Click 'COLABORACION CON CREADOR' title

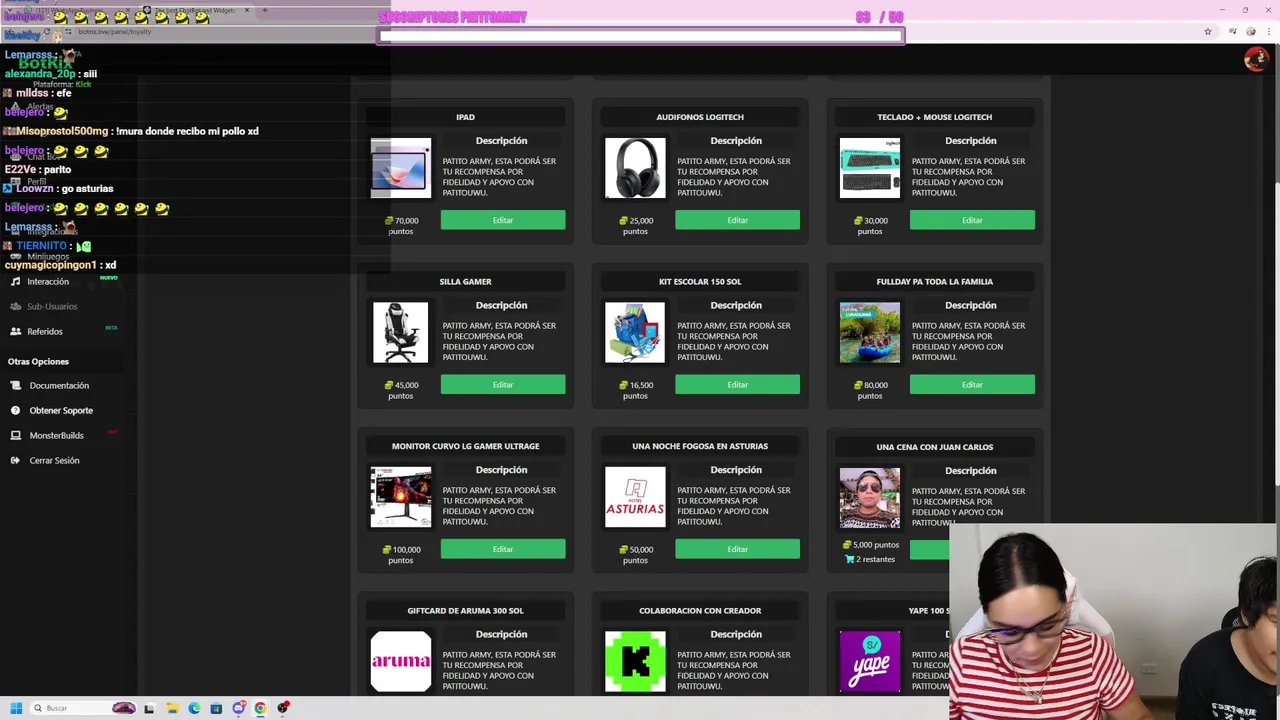click(700, 611)
